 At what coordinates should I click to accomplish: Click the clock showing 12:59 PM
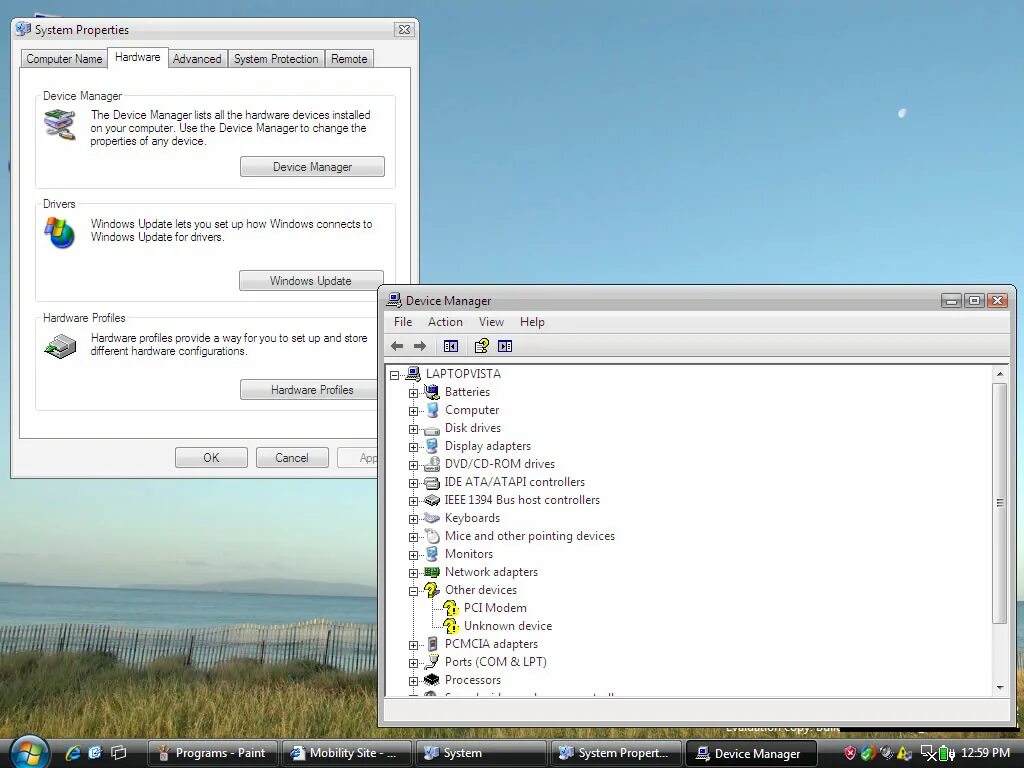[x=985, y=753]
